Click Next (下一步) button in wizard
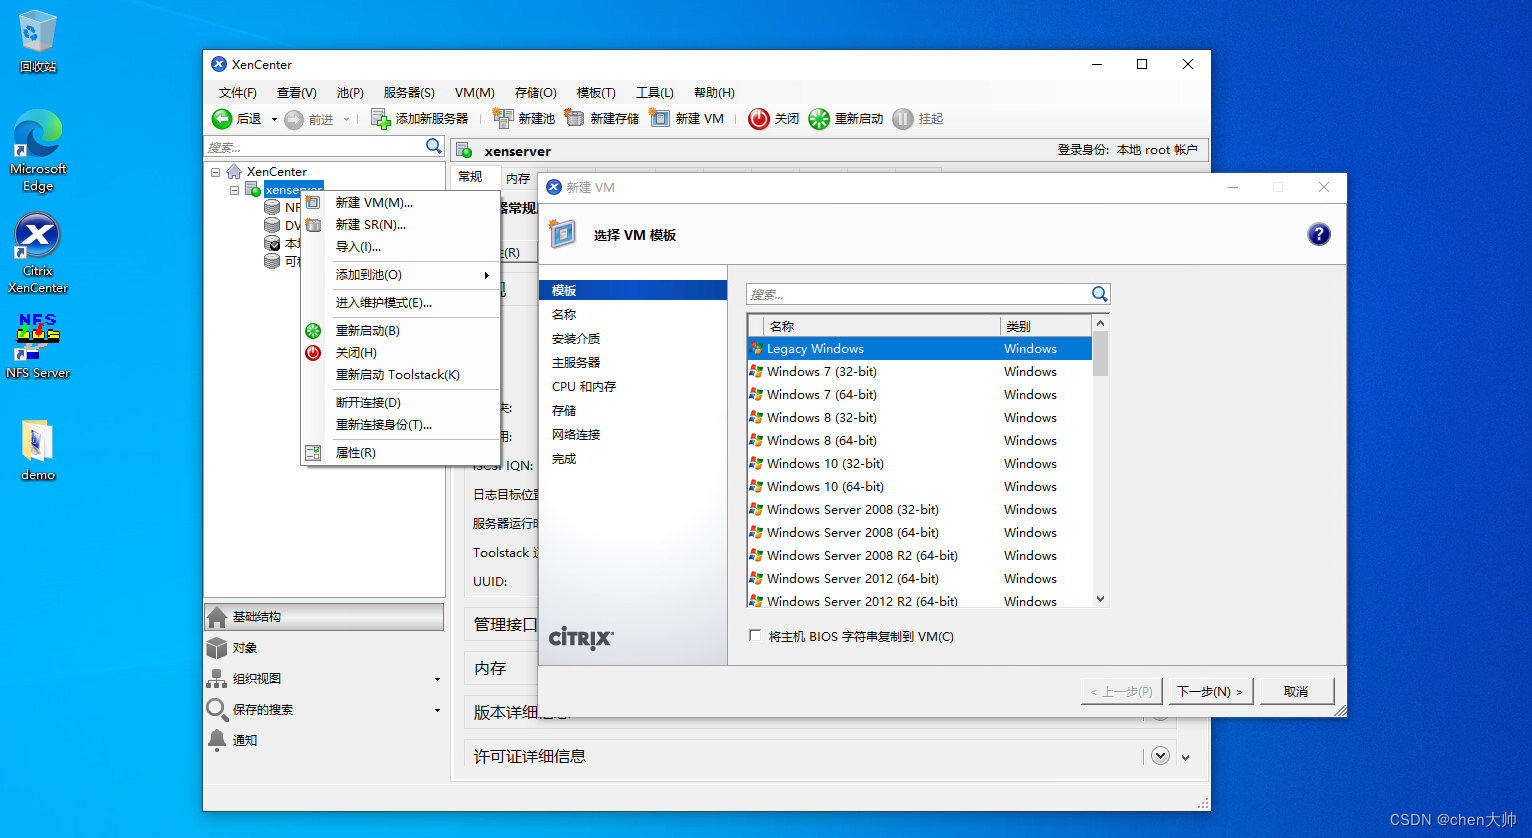This screenshot has width=1532, height=838. 1211,691
